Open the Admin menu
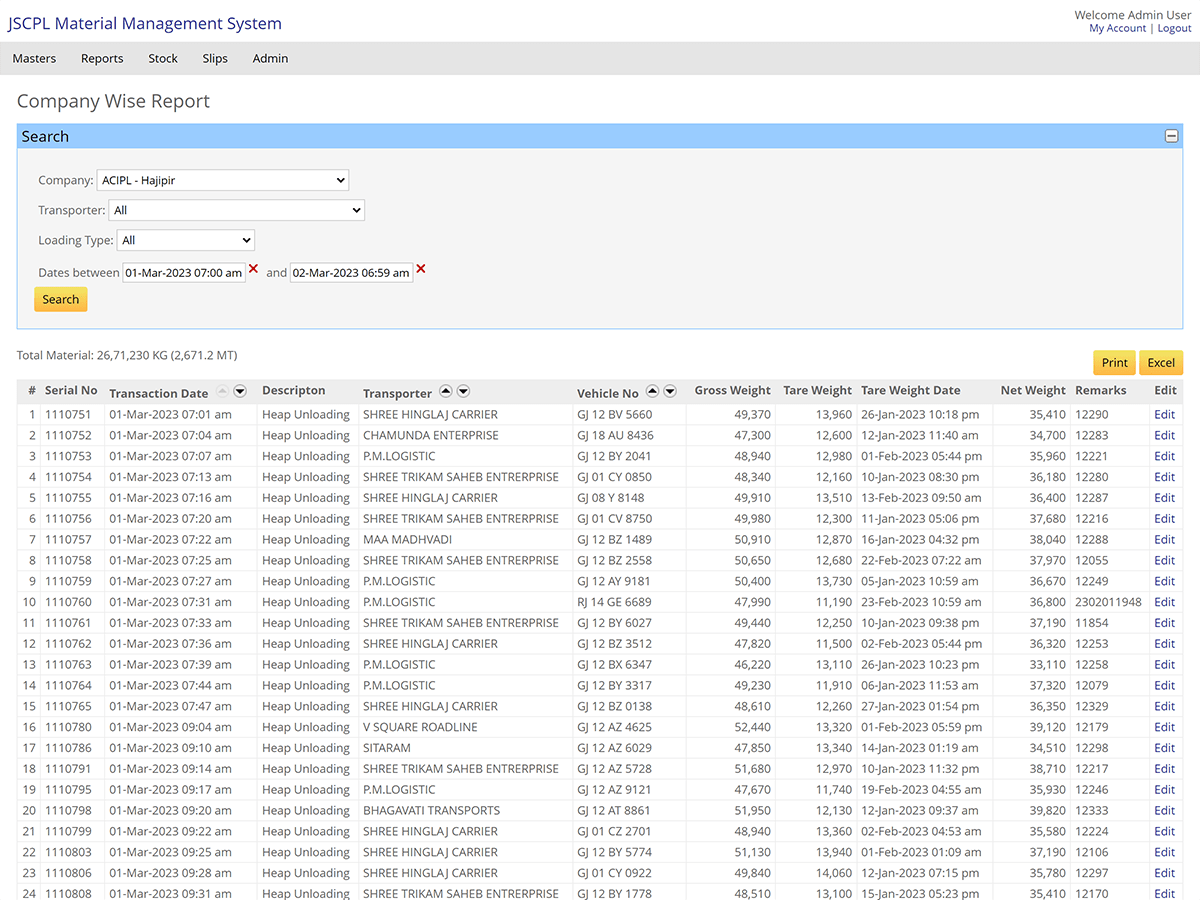 270,58
